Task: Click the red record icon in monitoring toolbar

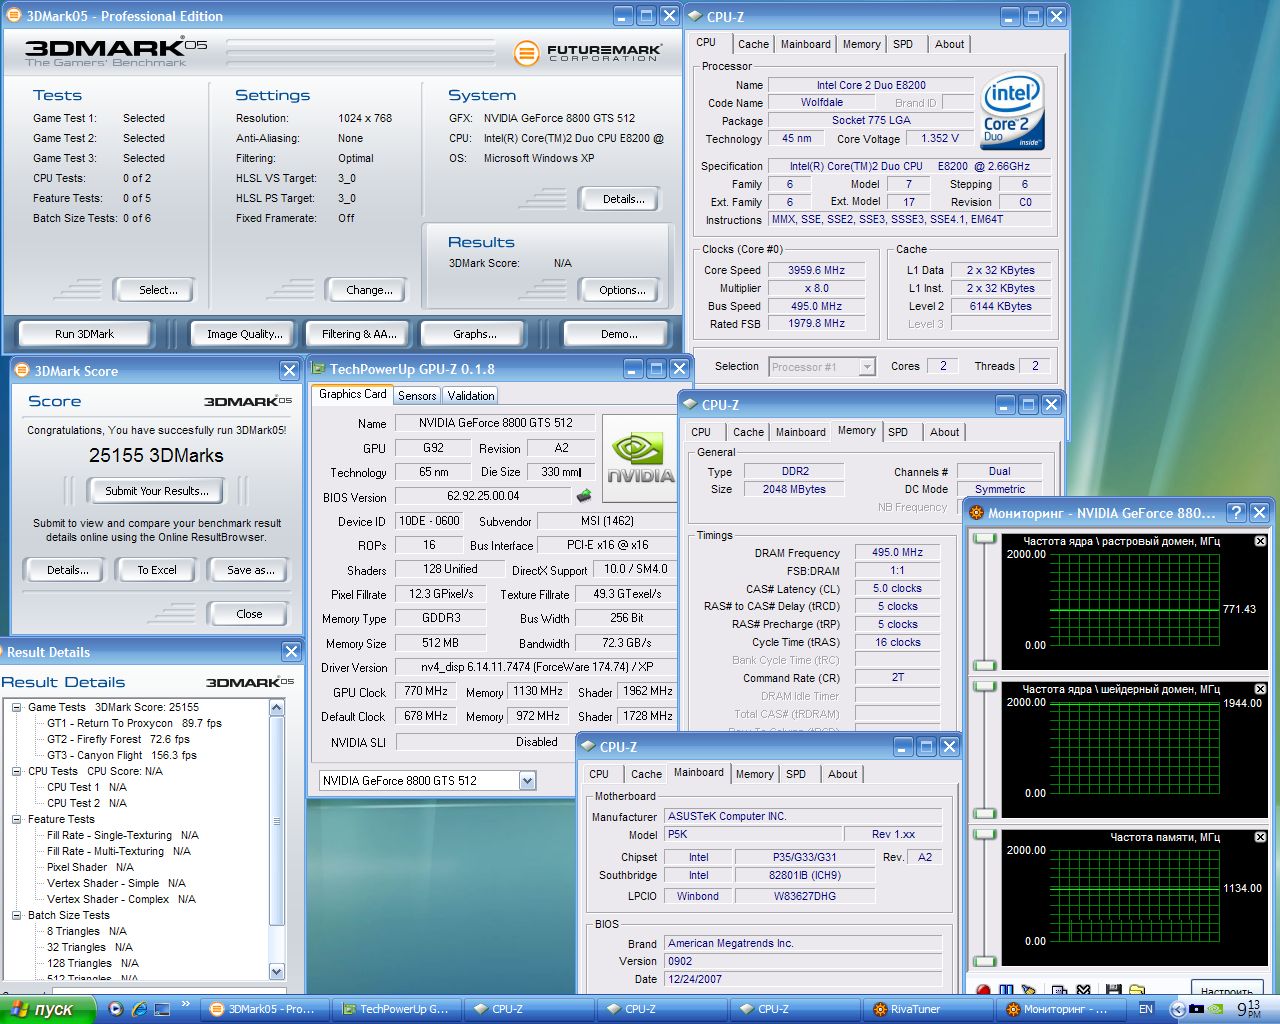Action: tap(983, 991)
